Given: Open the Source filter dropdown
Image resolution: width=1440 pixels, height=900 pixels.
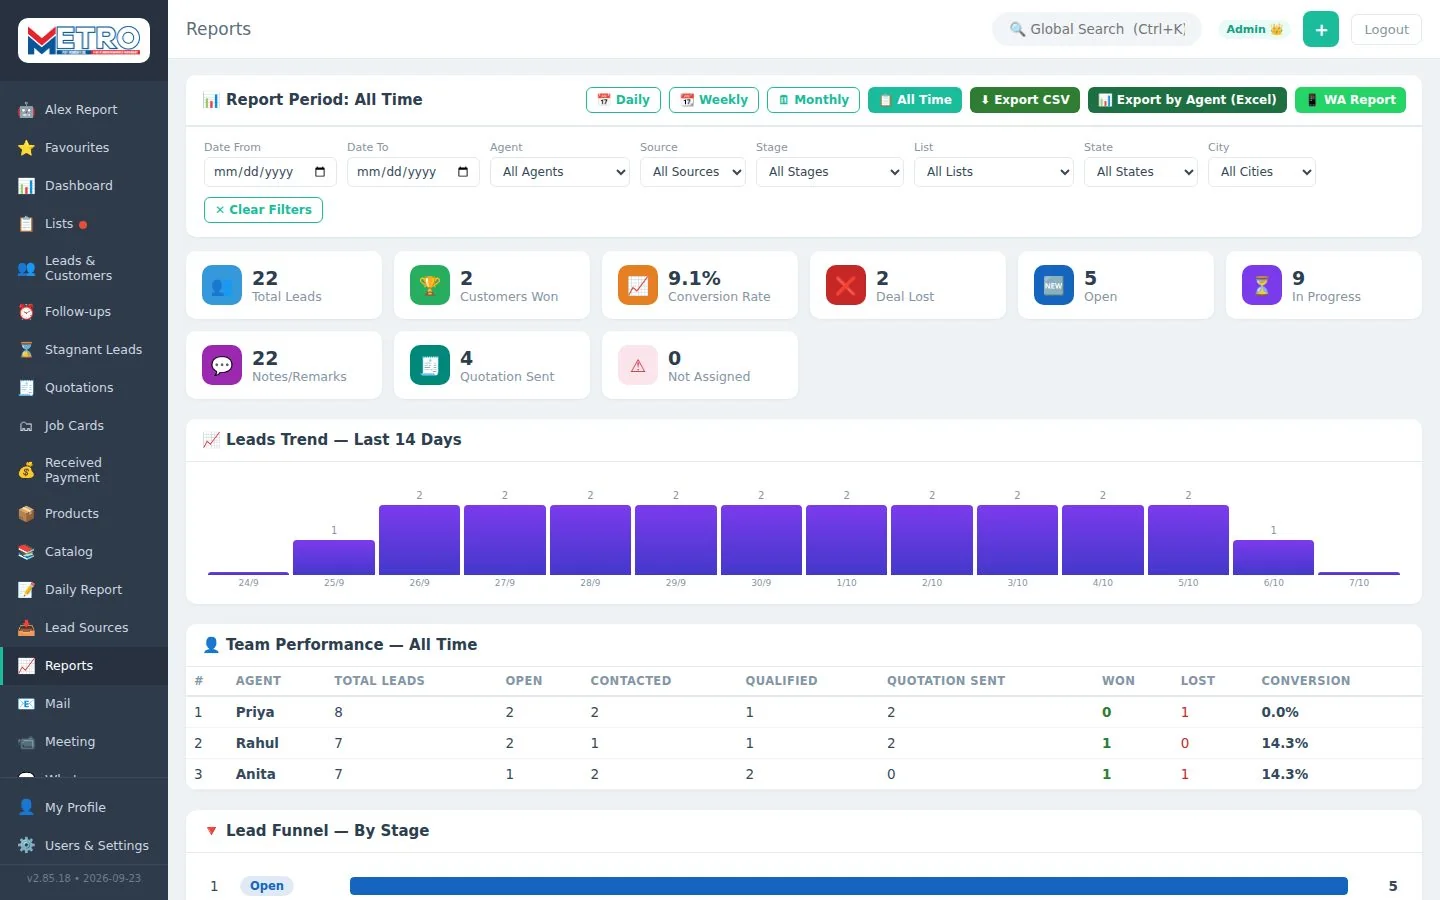Looking at the screenshot, I should tap(693, 172).
